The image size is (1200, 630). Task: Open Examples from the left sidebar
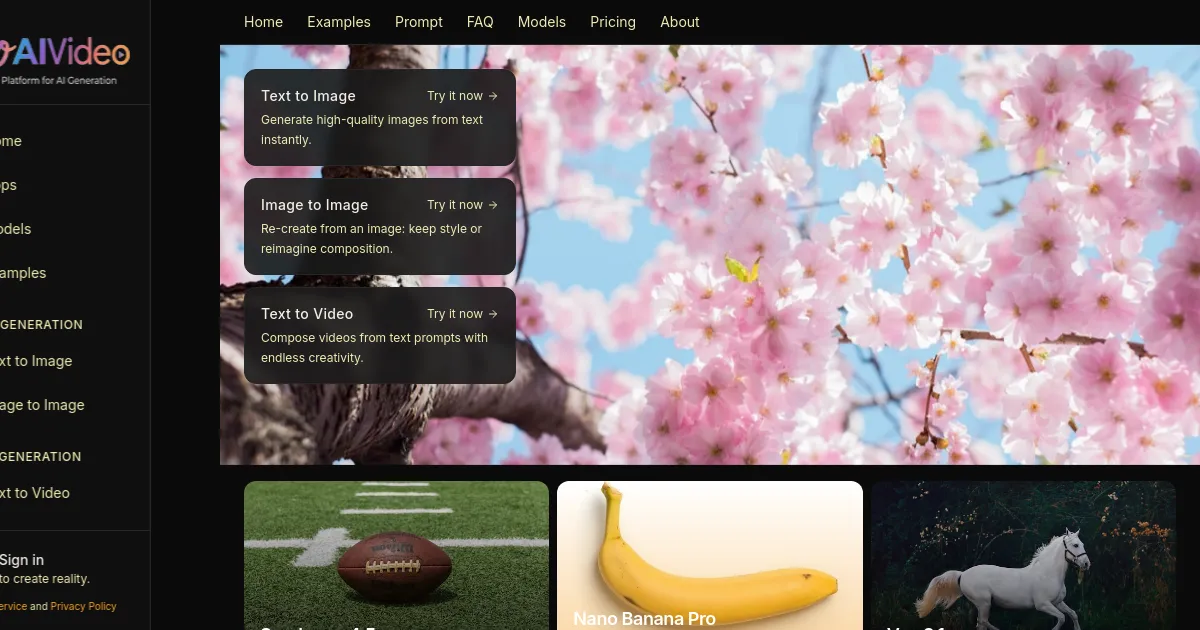pyautogui.click(x=22, y=273)
